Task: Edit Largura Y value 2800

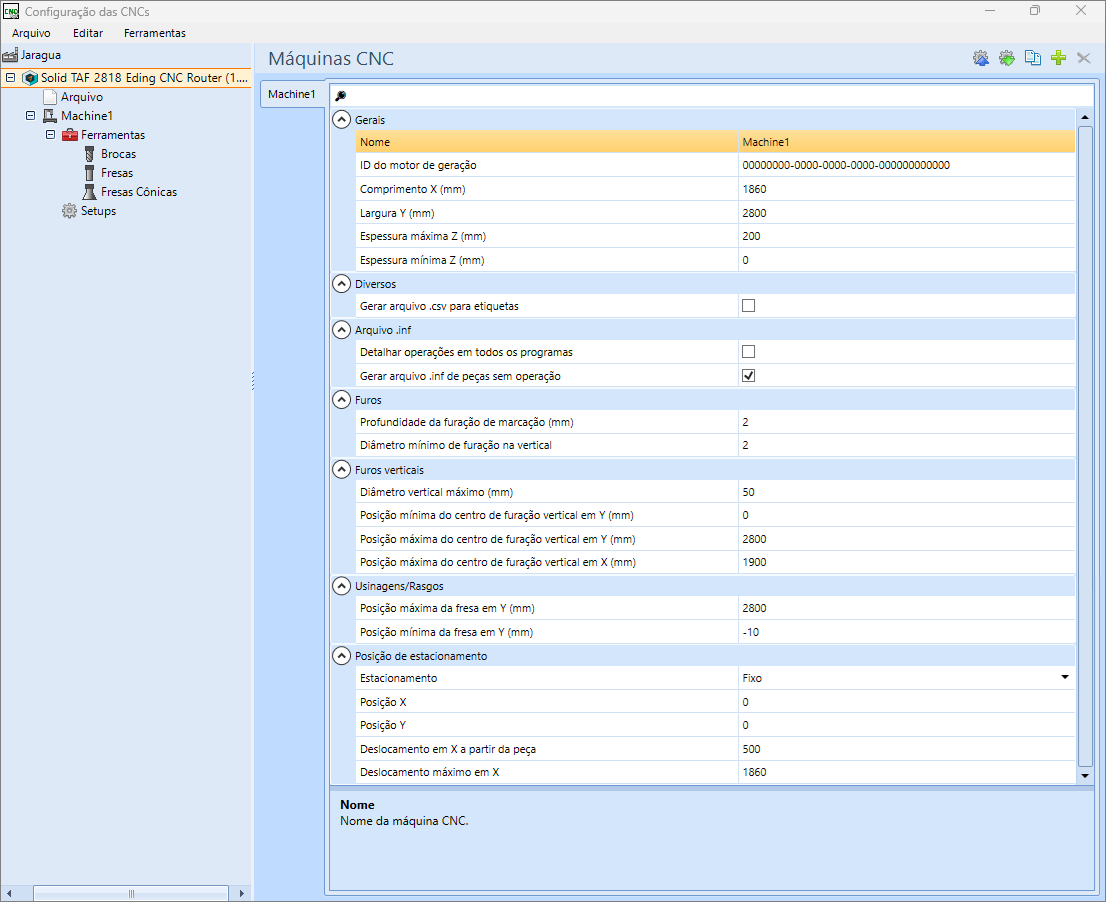Action: point(906,213)
